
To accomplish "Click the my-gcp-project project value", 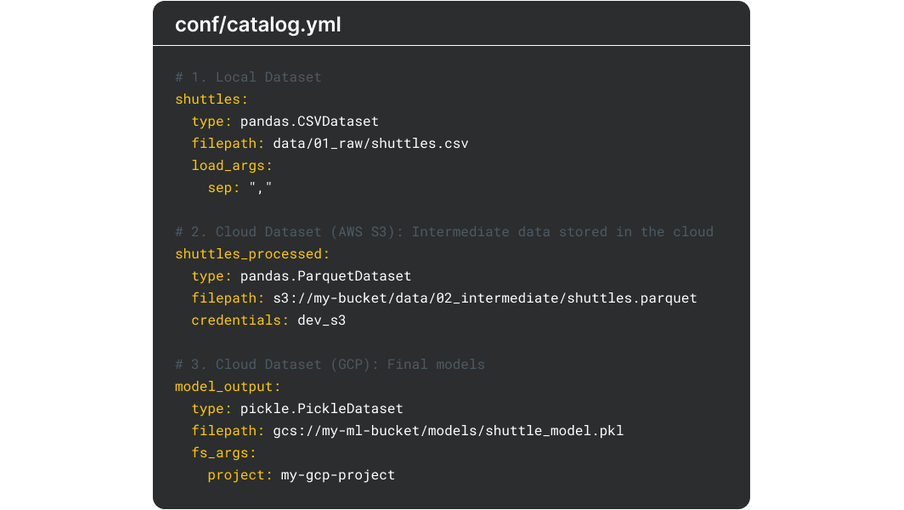I will 338,474.
